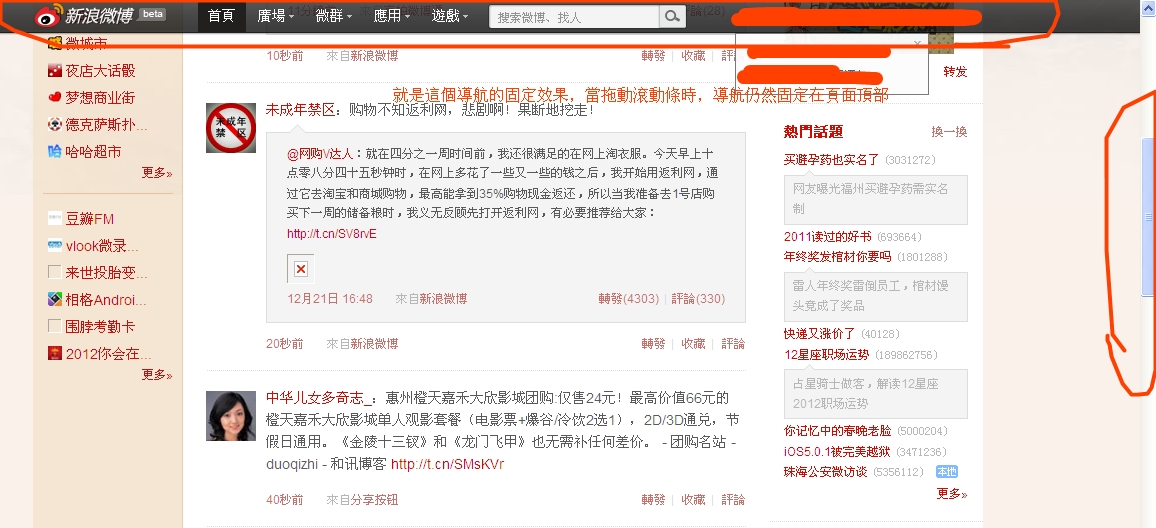Open the 围脖考勤卡 app icon
Screen dimensions: 1156x528
click(x=55, y=326)
